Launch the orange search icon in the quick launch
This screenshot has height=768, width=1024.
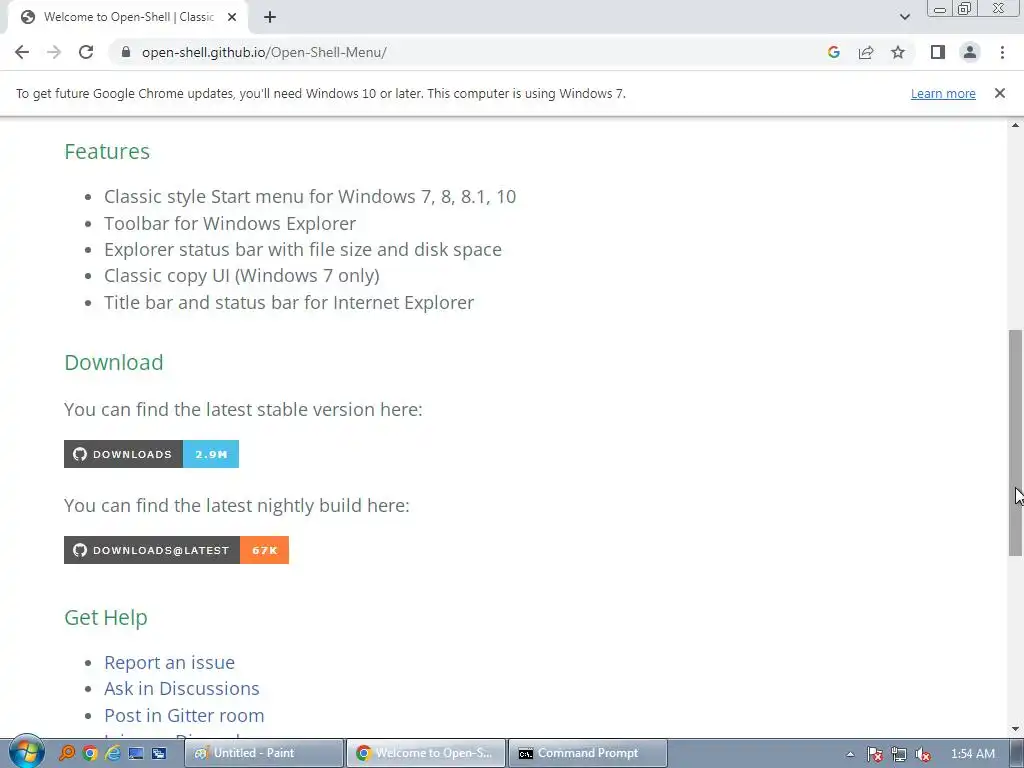(67, 753)
